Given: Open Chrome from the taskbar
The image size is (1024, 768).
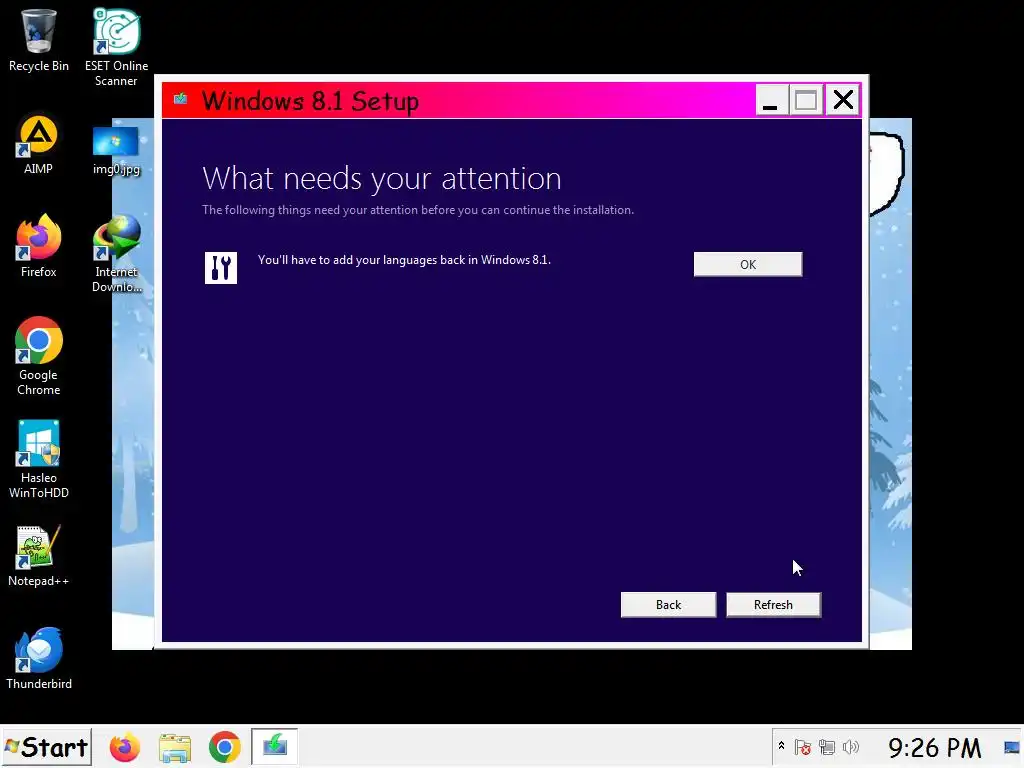Looking at the screenshot, I should click(x=225, y=747).
